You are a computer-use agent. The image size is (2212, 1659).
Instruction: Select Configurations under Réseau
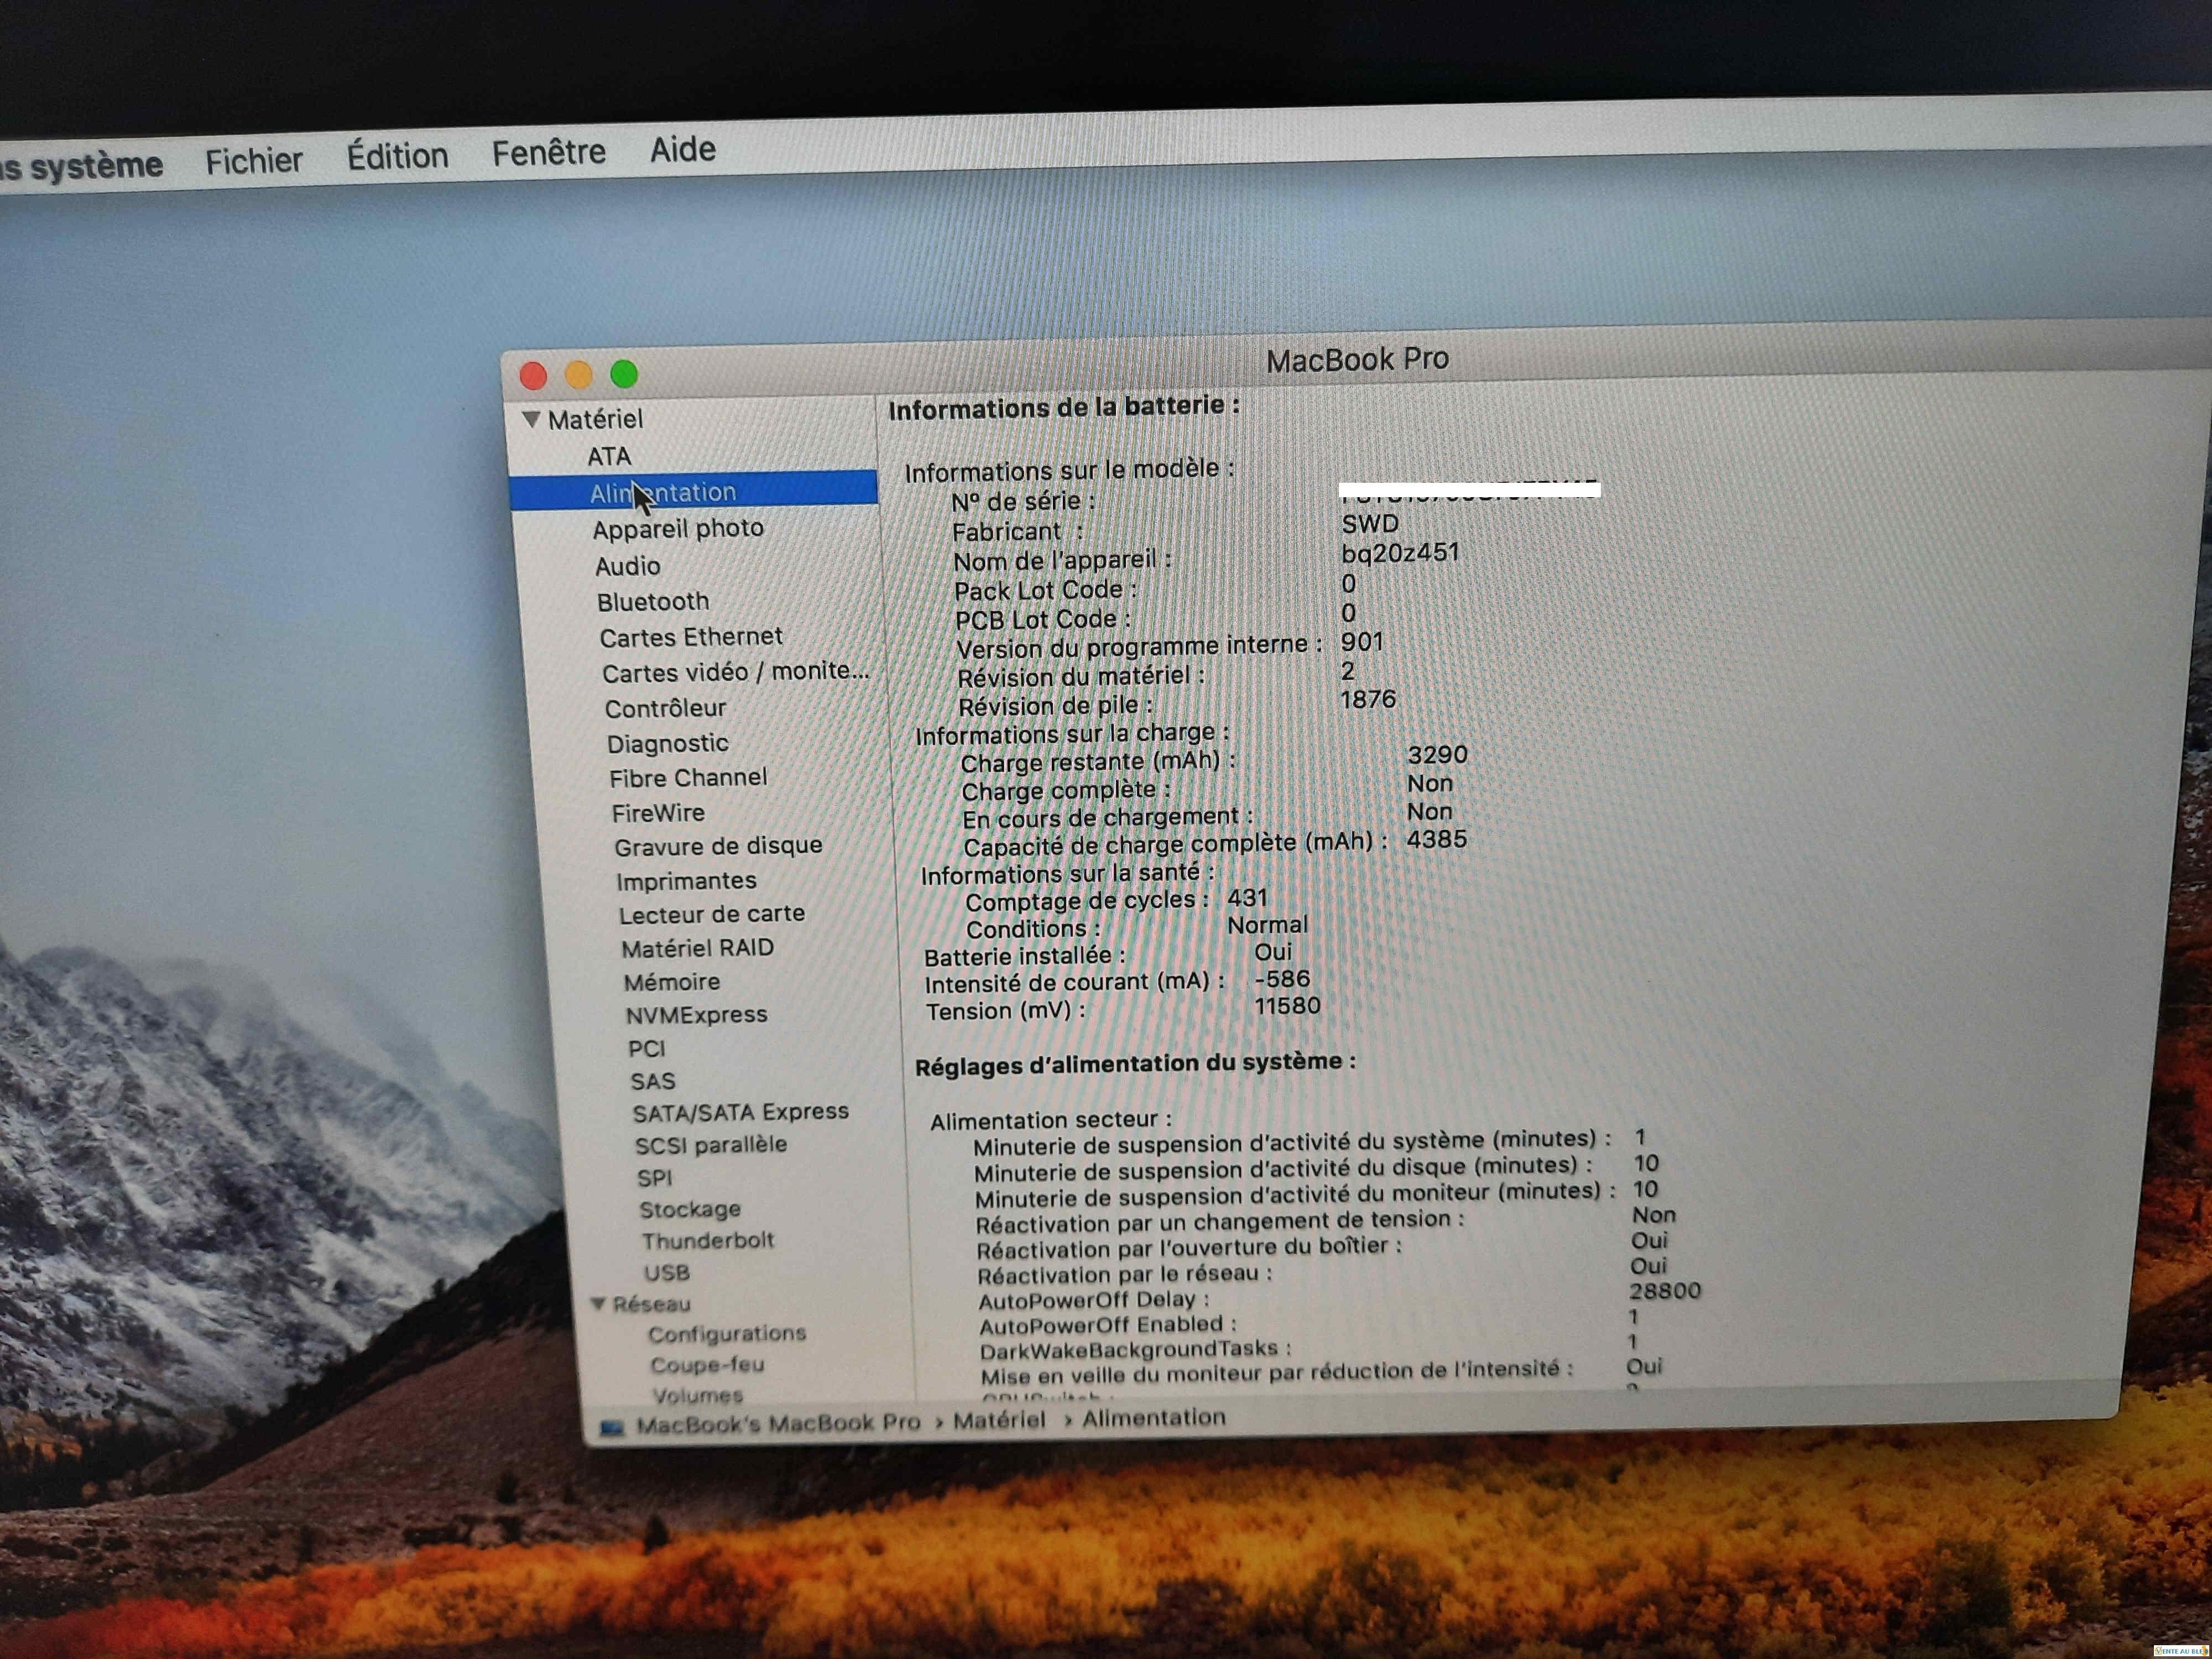click(x=726, y=1334)
